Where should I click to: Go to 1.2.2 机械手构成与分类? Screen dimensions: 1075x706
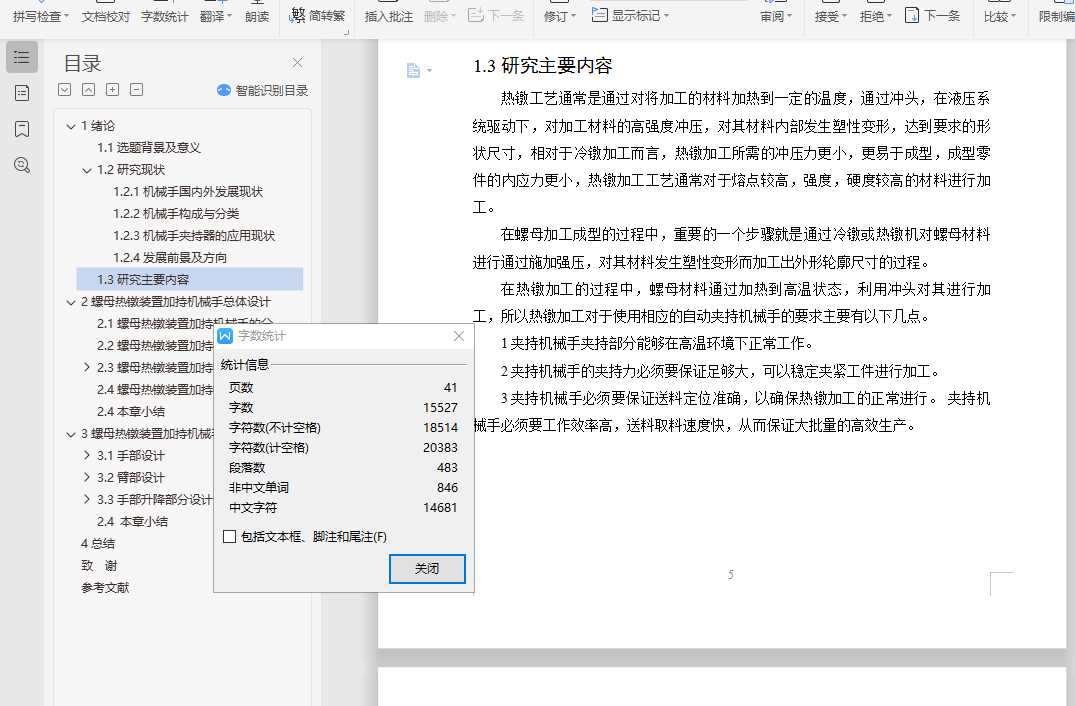tap(176, 214)
